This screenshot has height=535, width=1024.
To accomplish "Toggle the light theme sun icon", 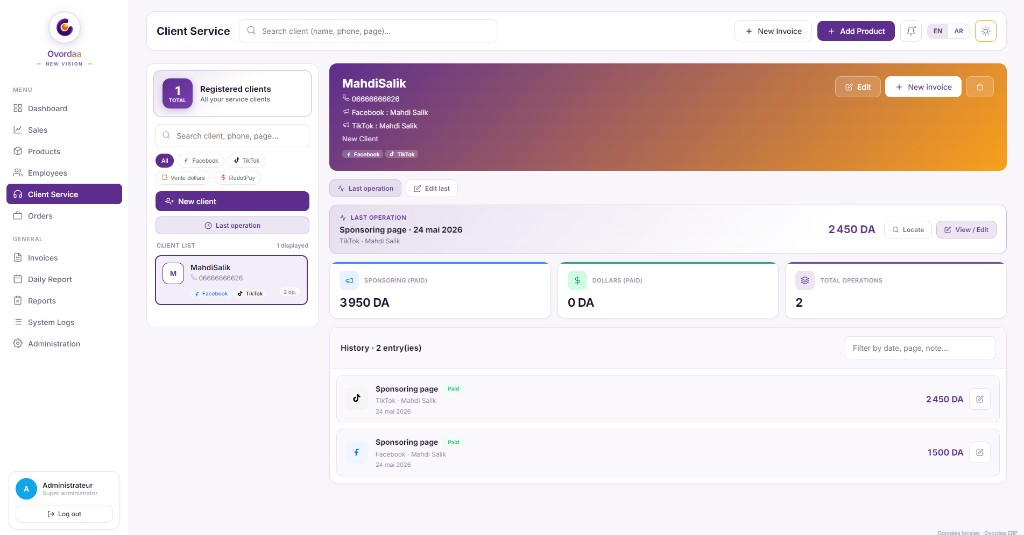I will coord(985,31).
